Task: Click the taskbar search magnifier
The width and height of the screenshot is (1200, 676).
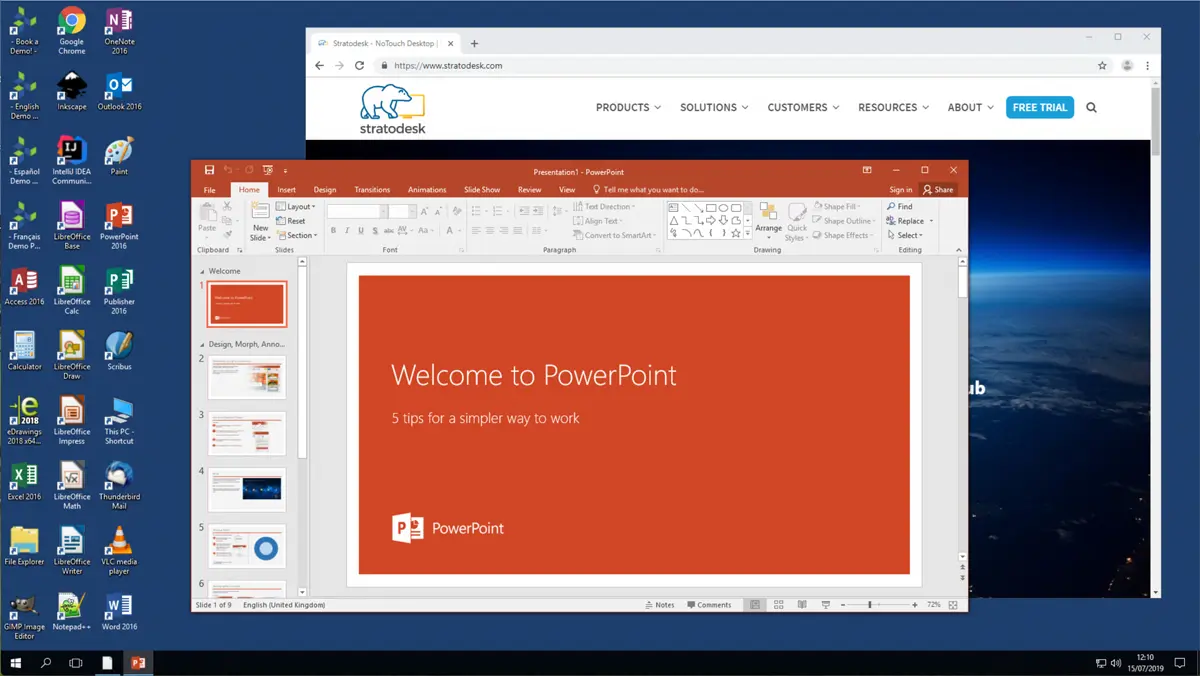Action: tap(46, 663)
